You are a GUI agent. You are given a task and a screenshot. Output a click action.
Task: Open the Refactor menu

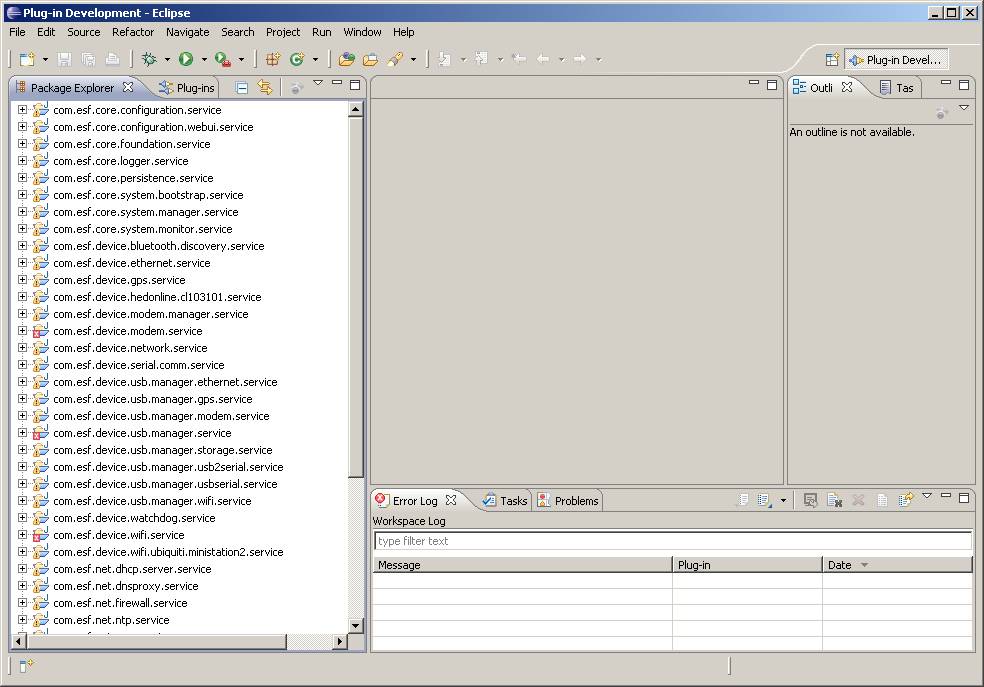click(133, 32)
